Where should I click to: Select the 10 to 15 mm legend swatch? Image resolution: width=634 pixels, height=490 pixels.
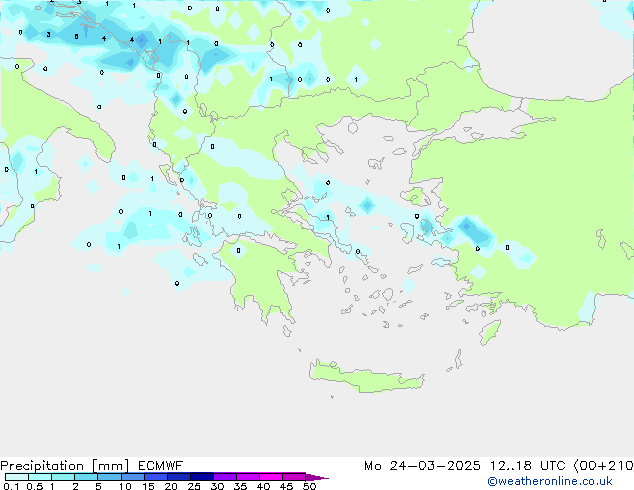[132, 477]
